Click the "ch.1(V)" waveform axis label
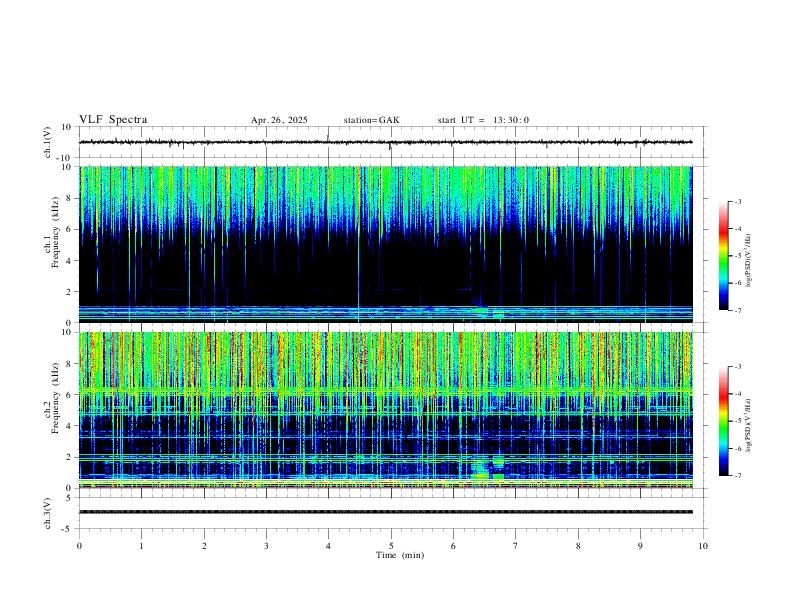The width and height of the screenshot is (792, 612). click(48, 142)
